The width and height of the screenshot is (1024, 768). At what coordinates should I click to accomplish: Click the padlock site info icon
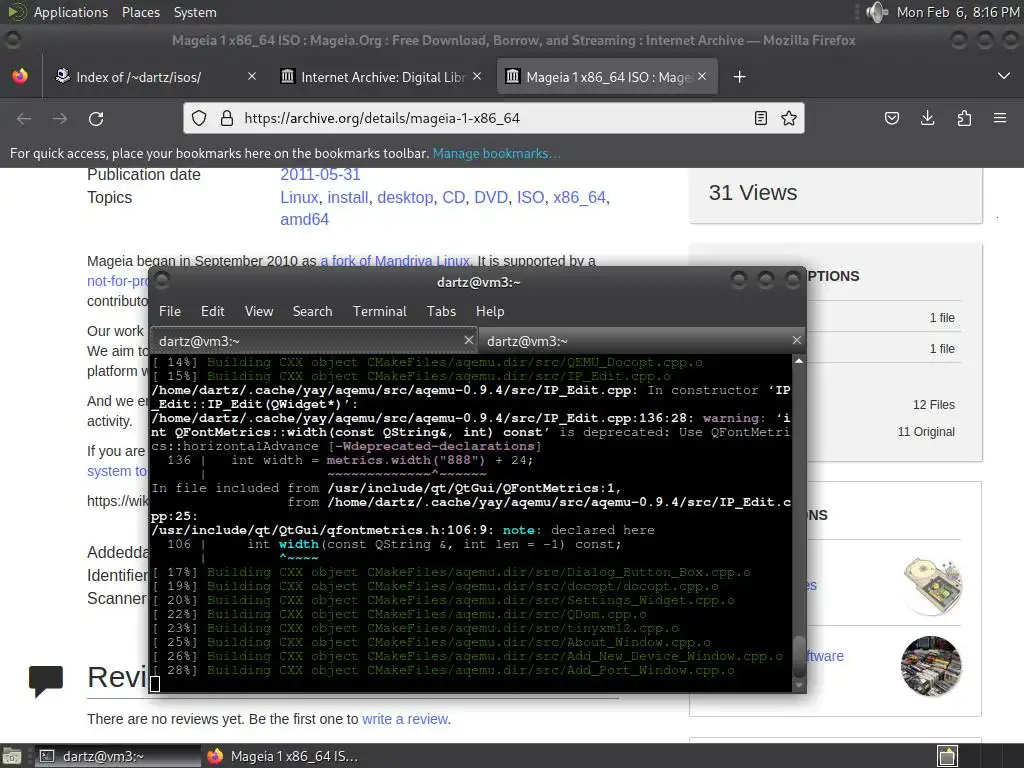(x=227, y=118)
